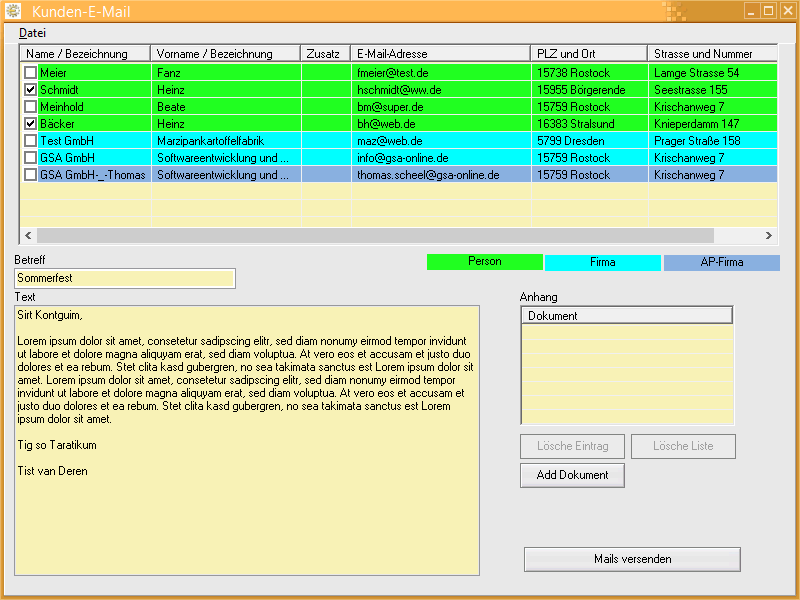The height and width of the screenshot is (600, 800).
Task: Click inside the email Text body area
Action: tap(247, 500)
